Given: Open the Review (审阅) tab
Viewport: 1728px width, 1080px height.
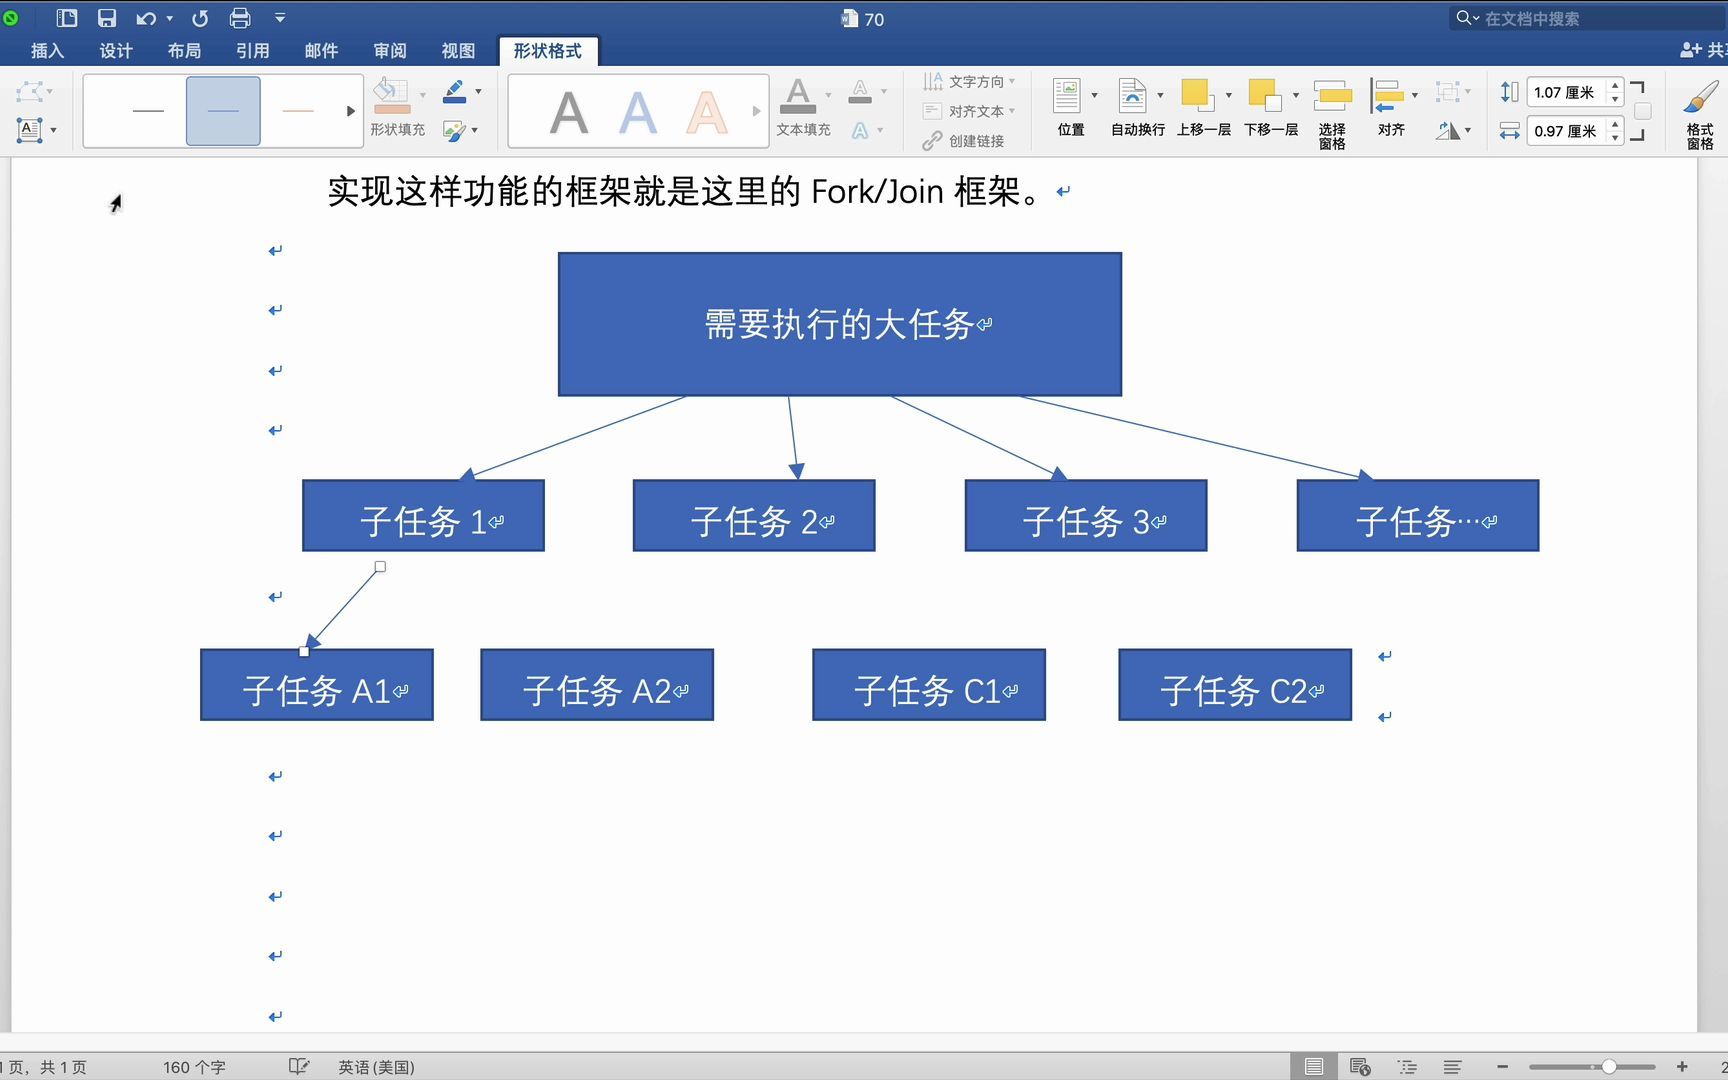Looking at the screenshot, I should [x=390, y=51].
